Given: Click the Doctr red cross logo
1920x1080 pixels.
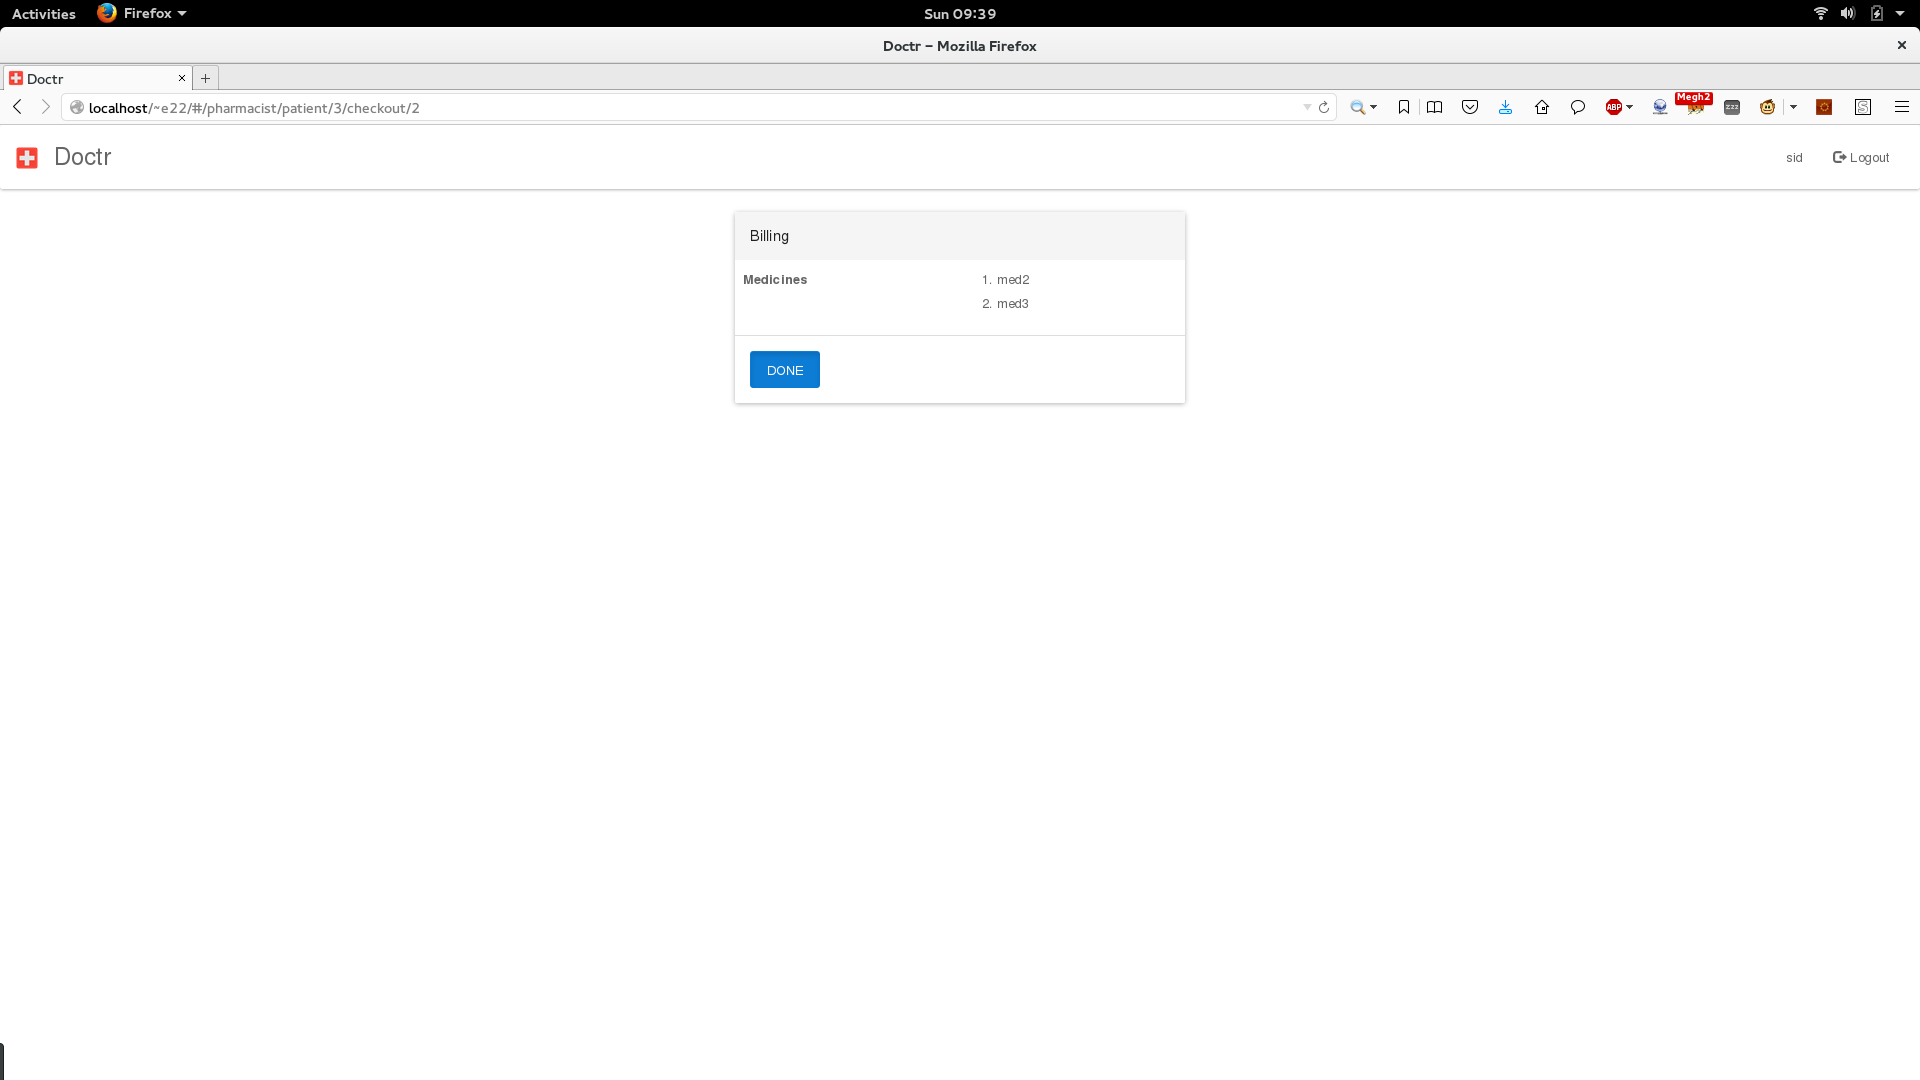Looking at the screenshot, I should (x=27, y=157).
